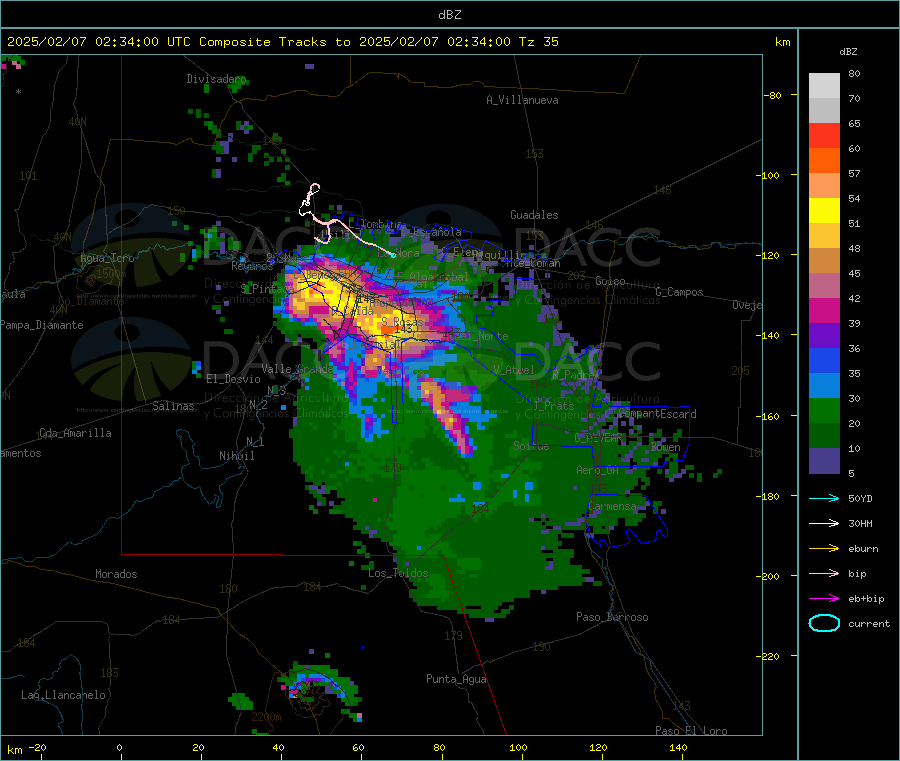Click the 'Goico' map label

610,281
